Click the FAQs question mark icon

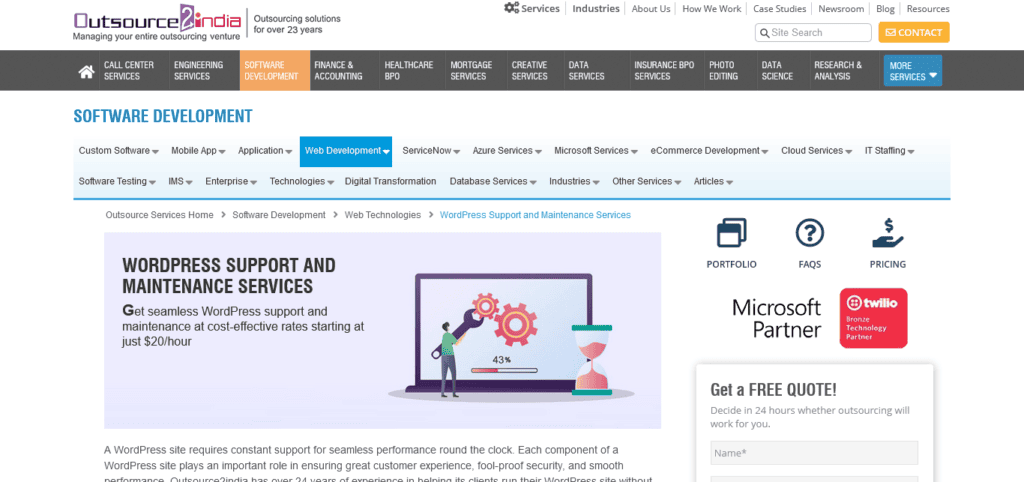(809, 234)
